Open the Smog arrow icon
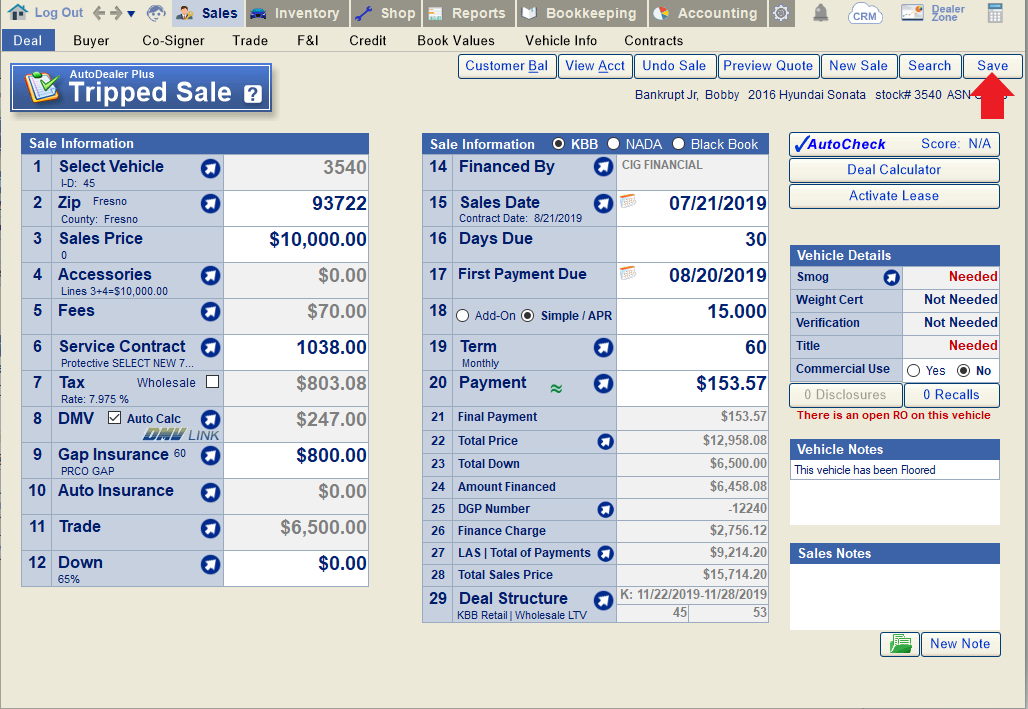 coord(891,278)
